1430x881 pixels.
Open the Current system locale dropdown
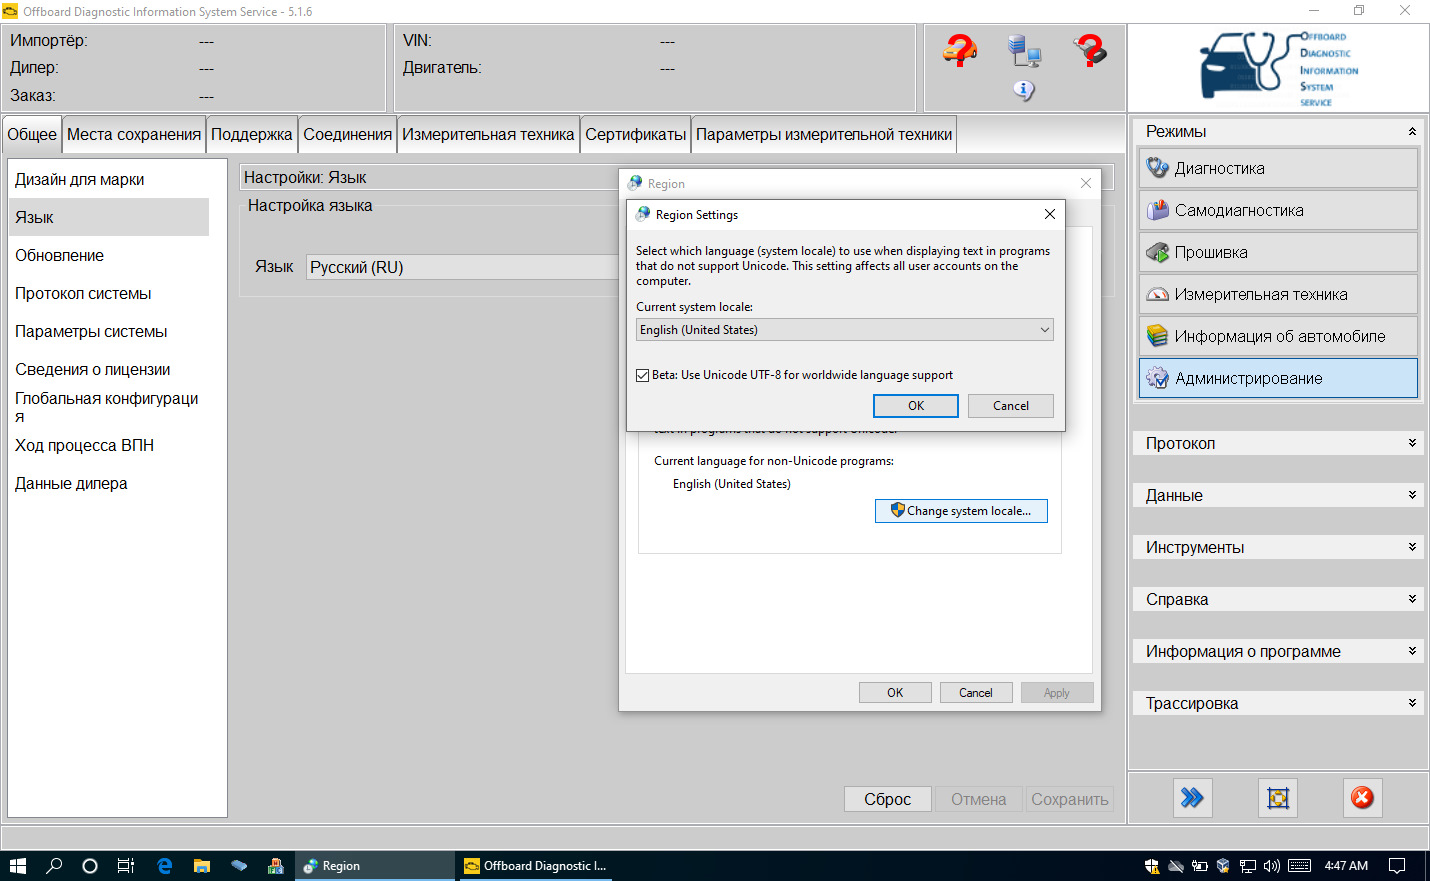(x=845, y=330)
